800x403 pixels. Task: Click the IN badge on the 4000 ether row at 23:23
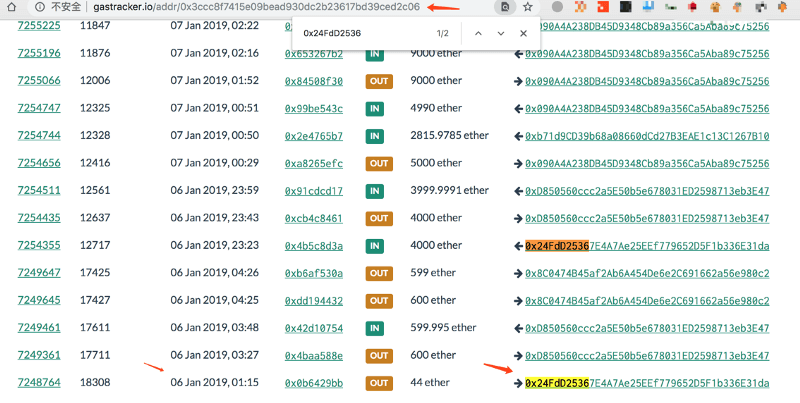[x=374, y=246]
